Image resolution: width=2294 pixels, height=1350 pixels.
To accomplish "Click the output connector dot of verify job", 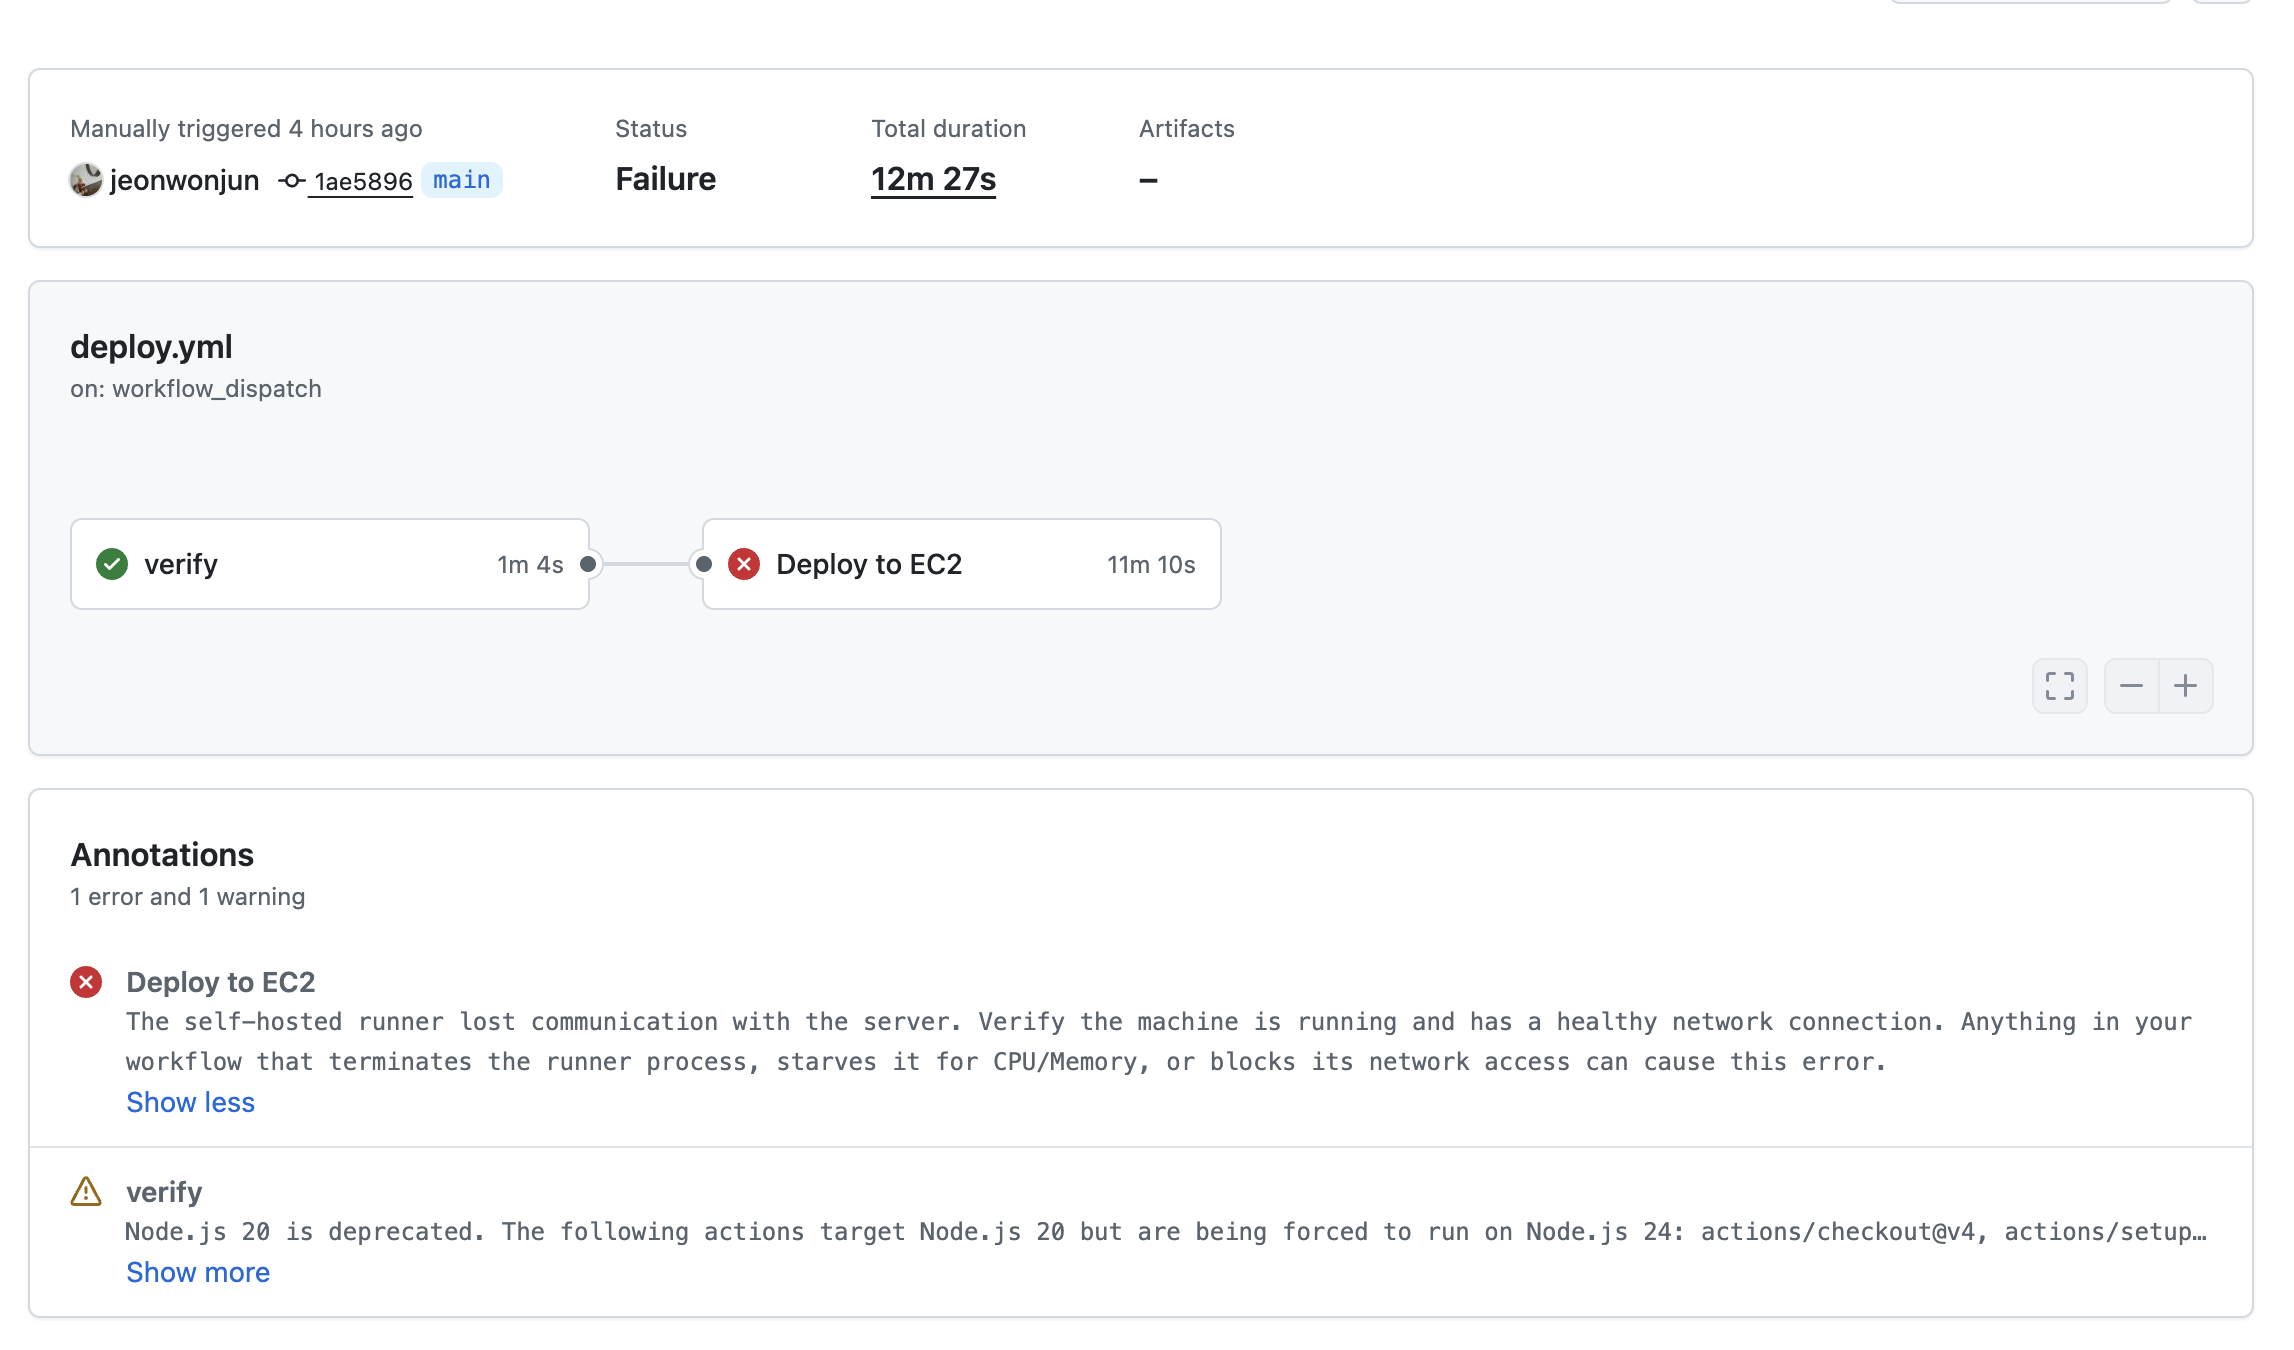I will [588, 564].
